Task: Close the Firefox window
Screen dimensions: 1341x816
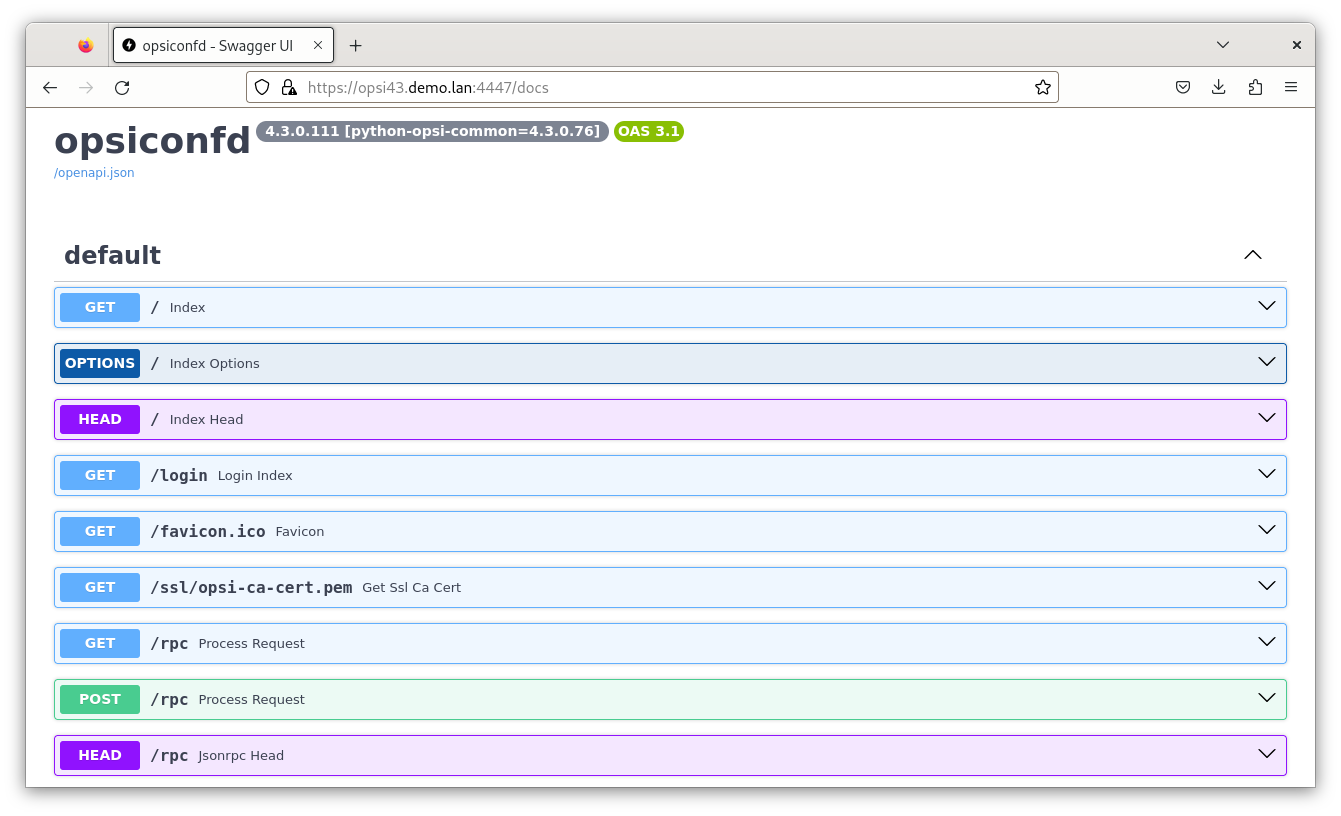Action: coord(1297,45)
